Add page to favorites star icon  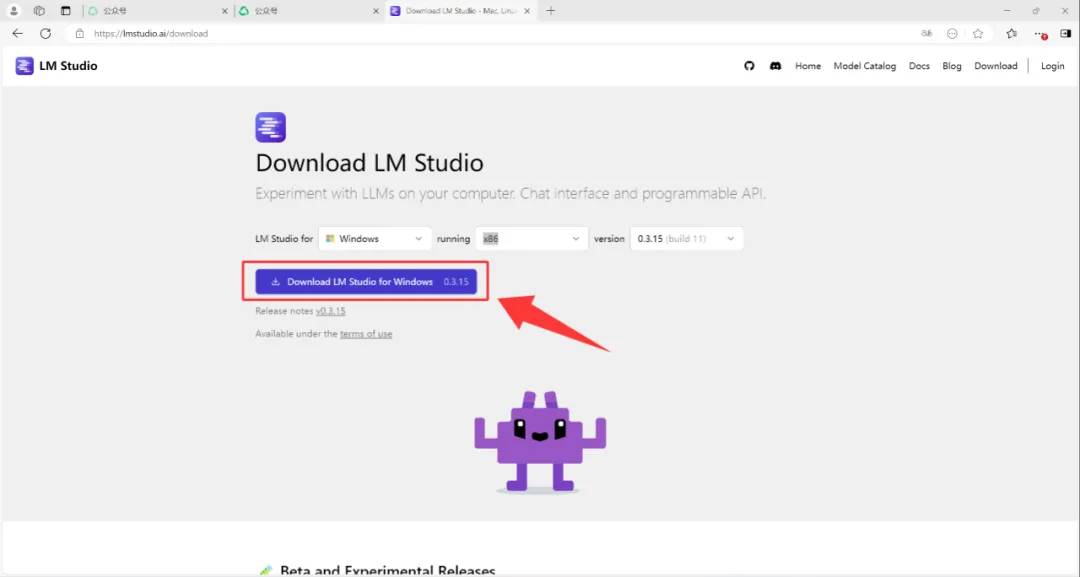coord(978,33)
